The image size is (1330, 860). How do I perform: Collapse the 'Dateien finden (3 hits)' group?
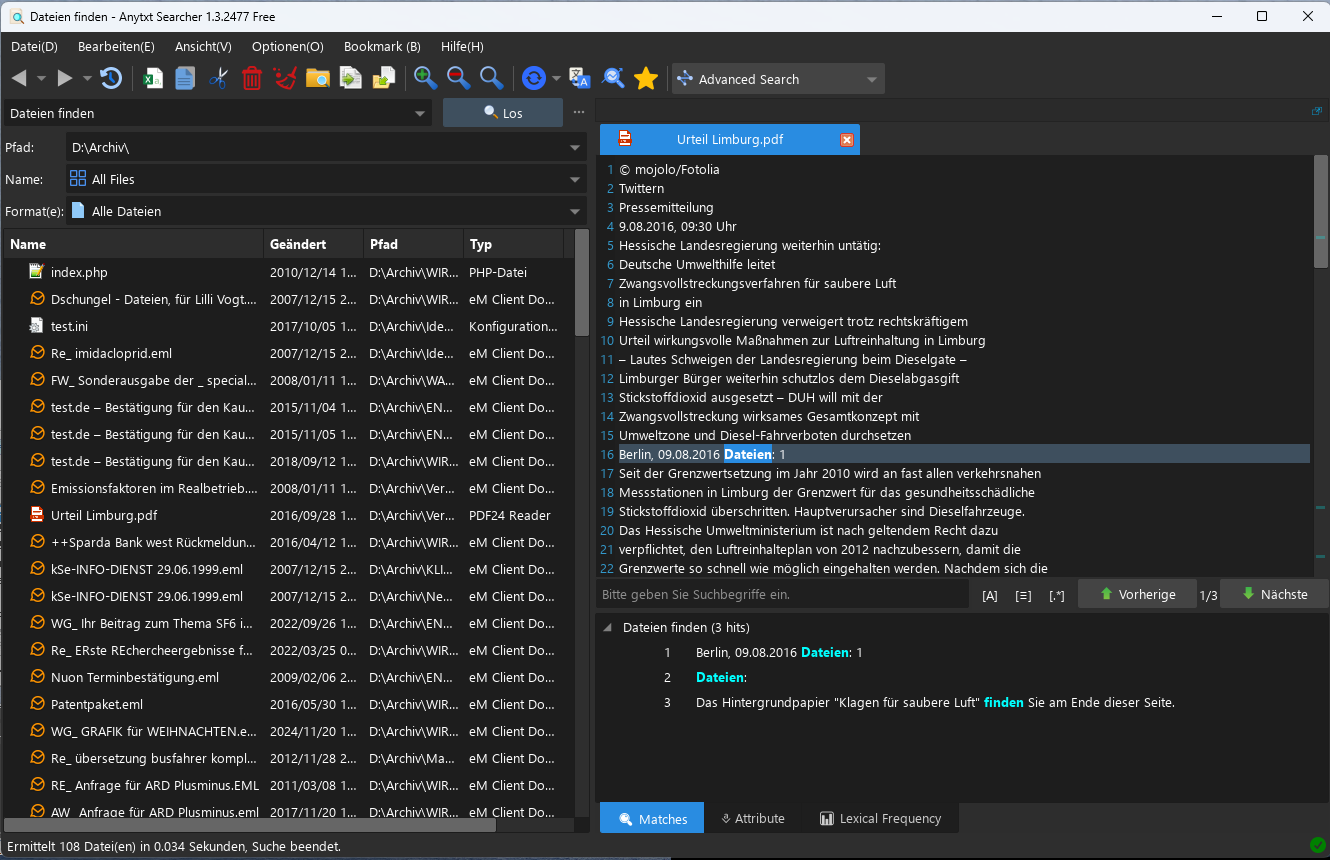(608, 628)
